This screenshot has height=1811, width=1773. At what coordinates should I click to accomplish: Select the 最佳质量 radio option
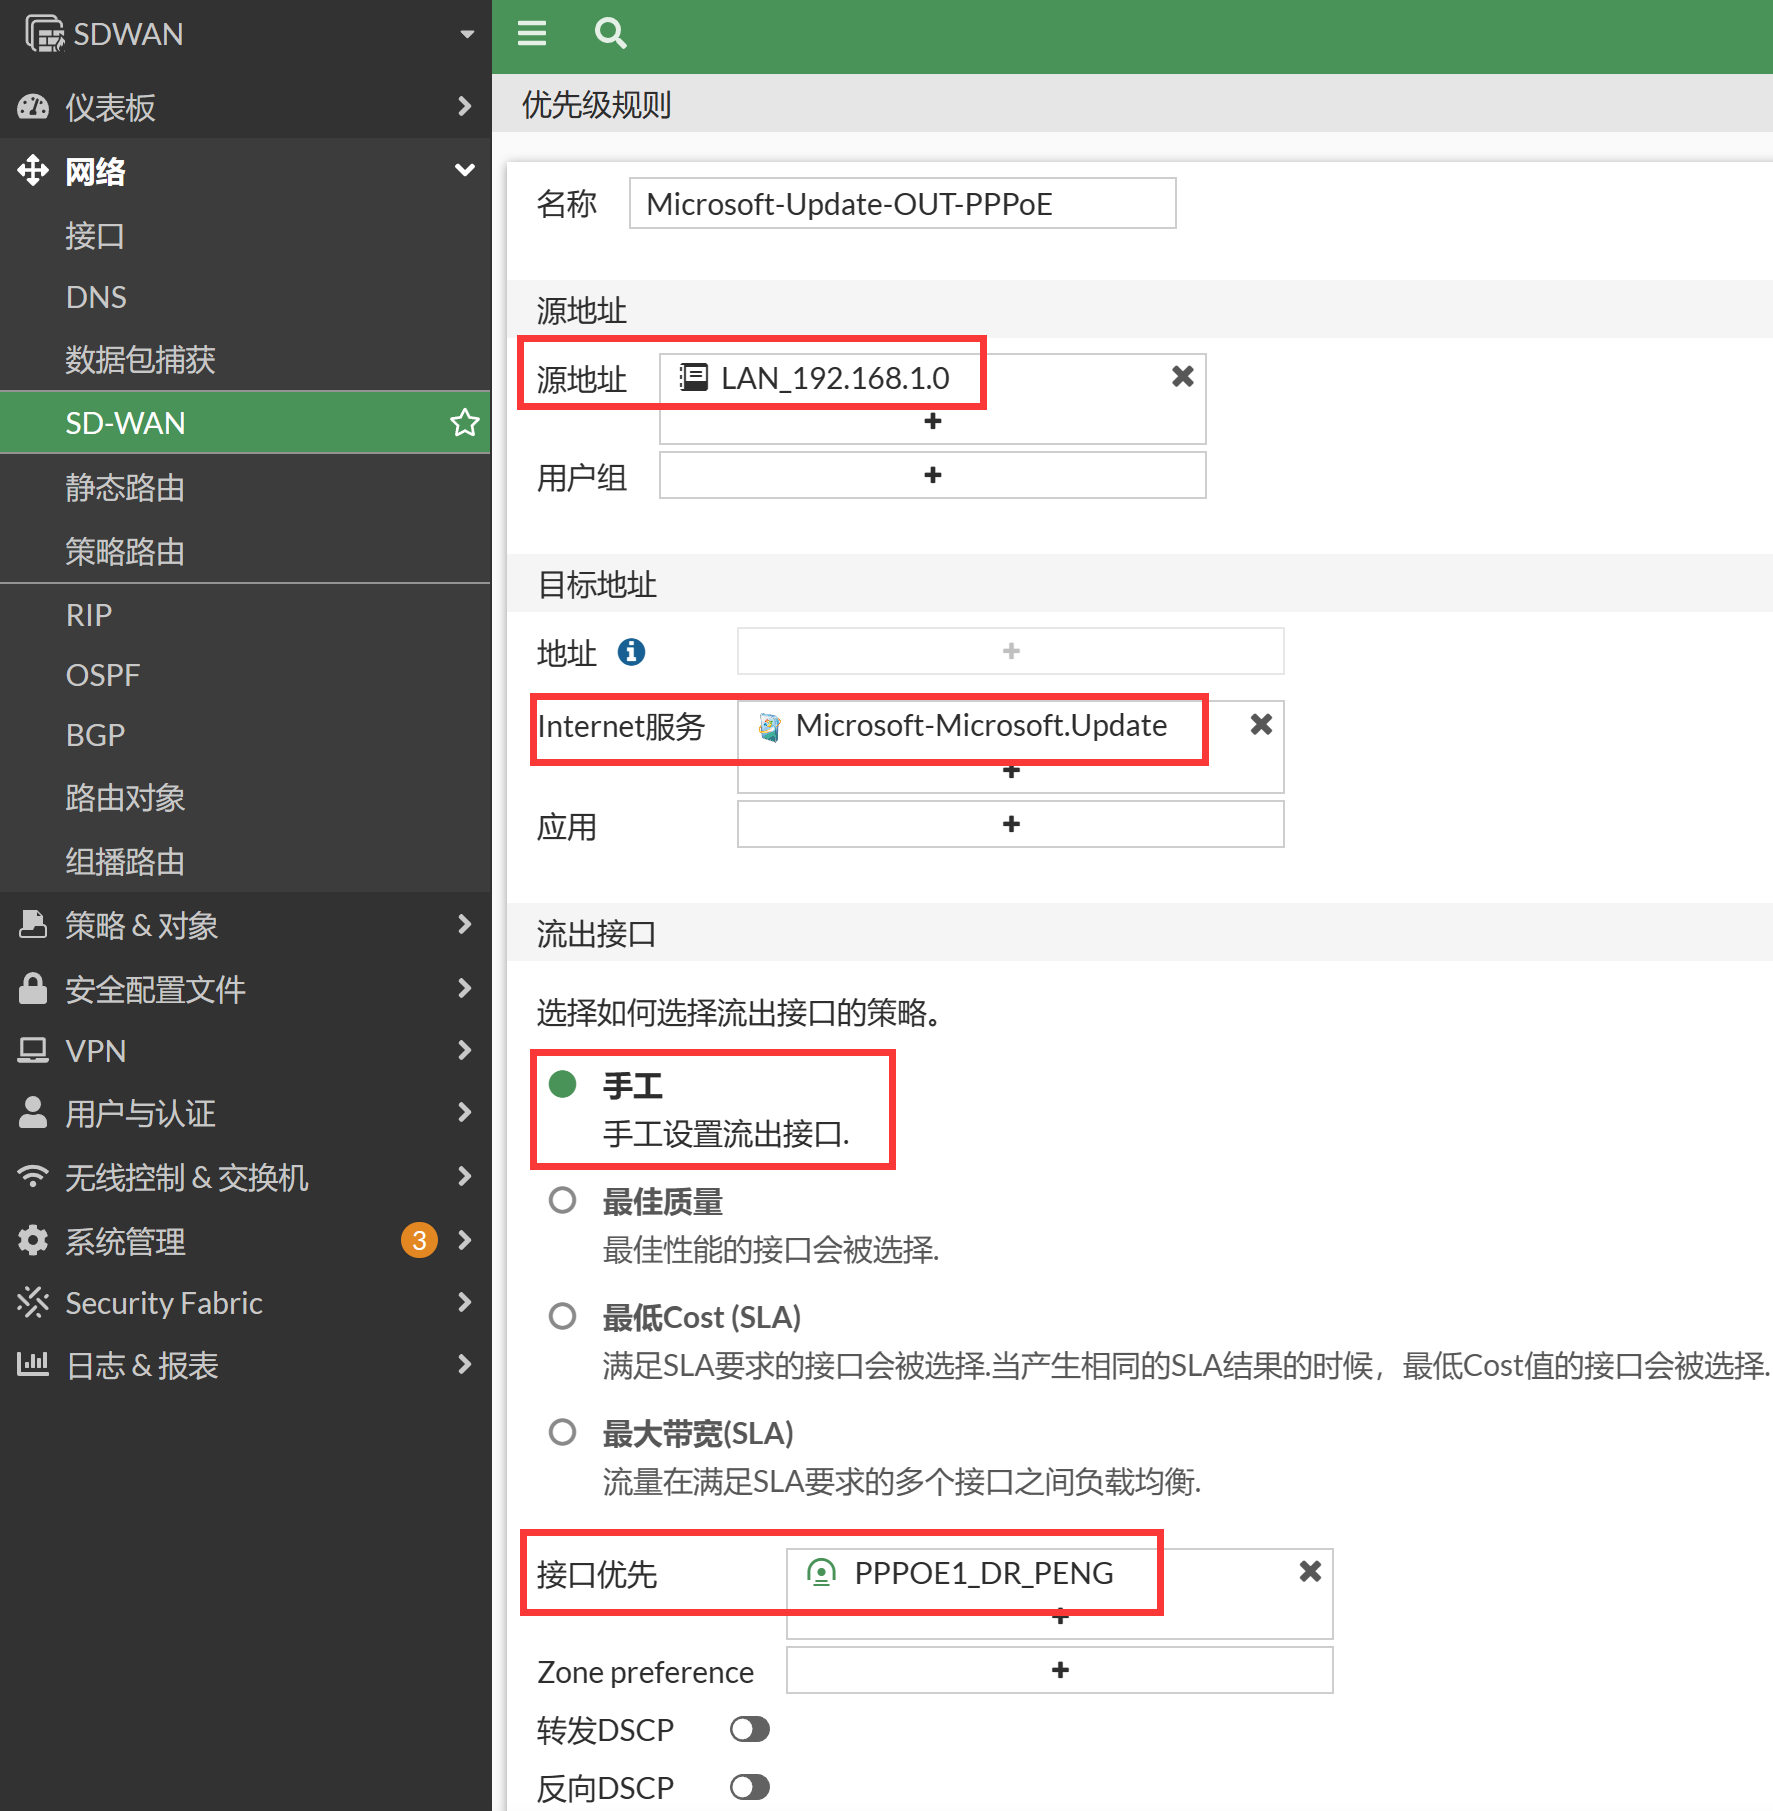pyautogui.click(x=563, y=1201)
